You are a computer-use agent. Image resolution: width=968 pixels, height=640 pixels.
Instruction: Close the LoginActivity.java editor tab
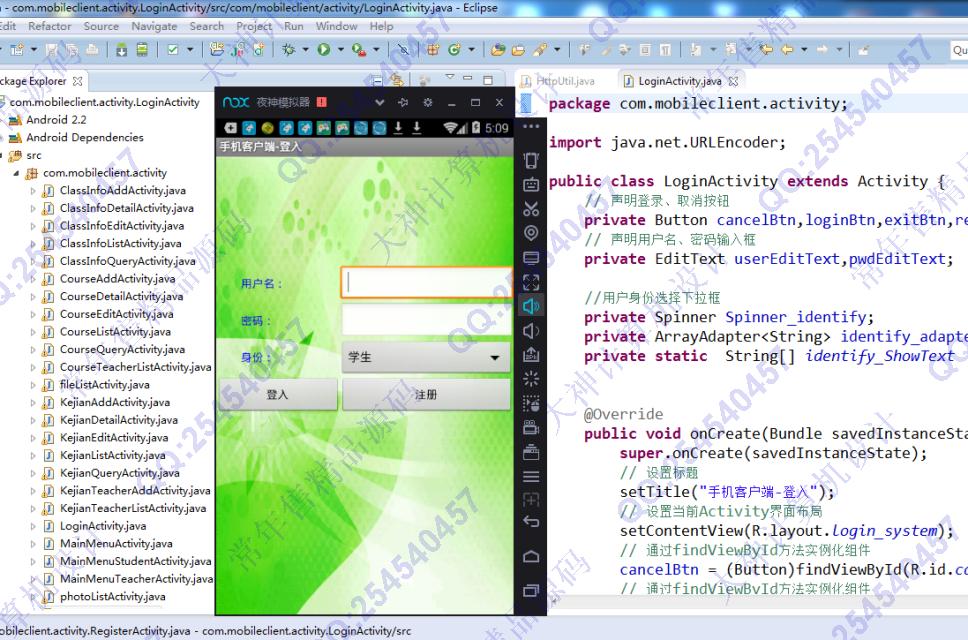(x=733, y=81)
